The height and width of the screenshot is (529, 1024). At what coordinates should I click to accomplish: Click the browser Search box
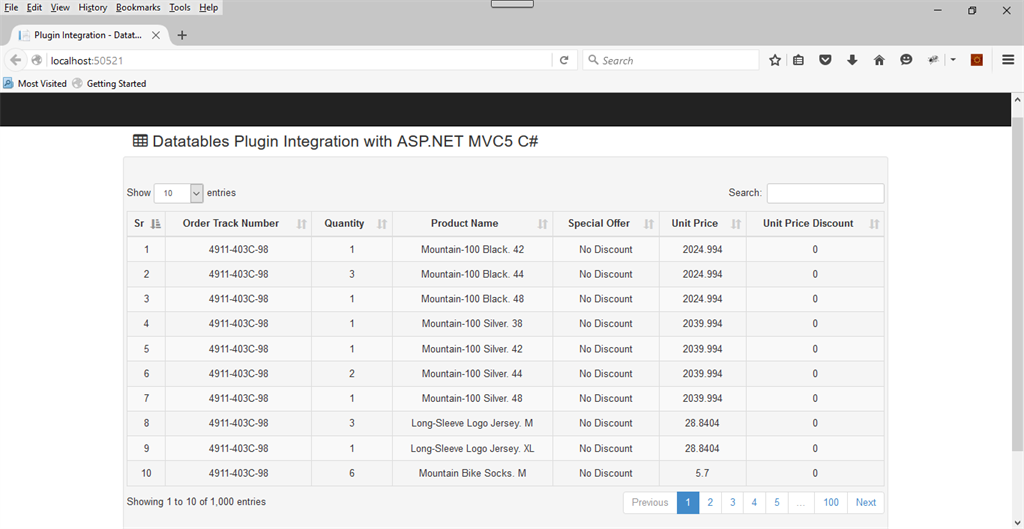[671, 60]
